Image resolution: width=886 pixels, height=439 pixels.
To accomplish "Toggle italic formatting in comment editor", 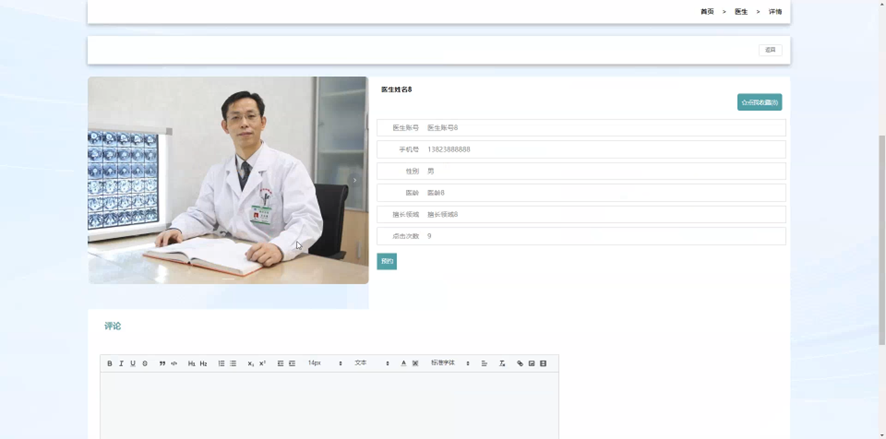I will pos(121,363).
